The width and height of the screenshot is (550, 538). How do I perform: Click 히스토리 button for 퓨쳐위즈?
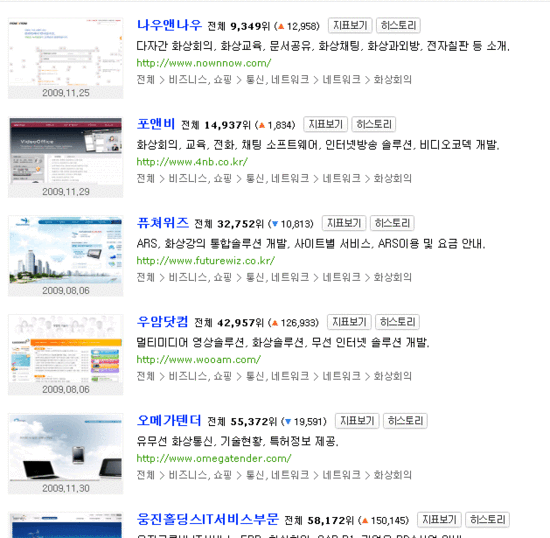[392, 223]
